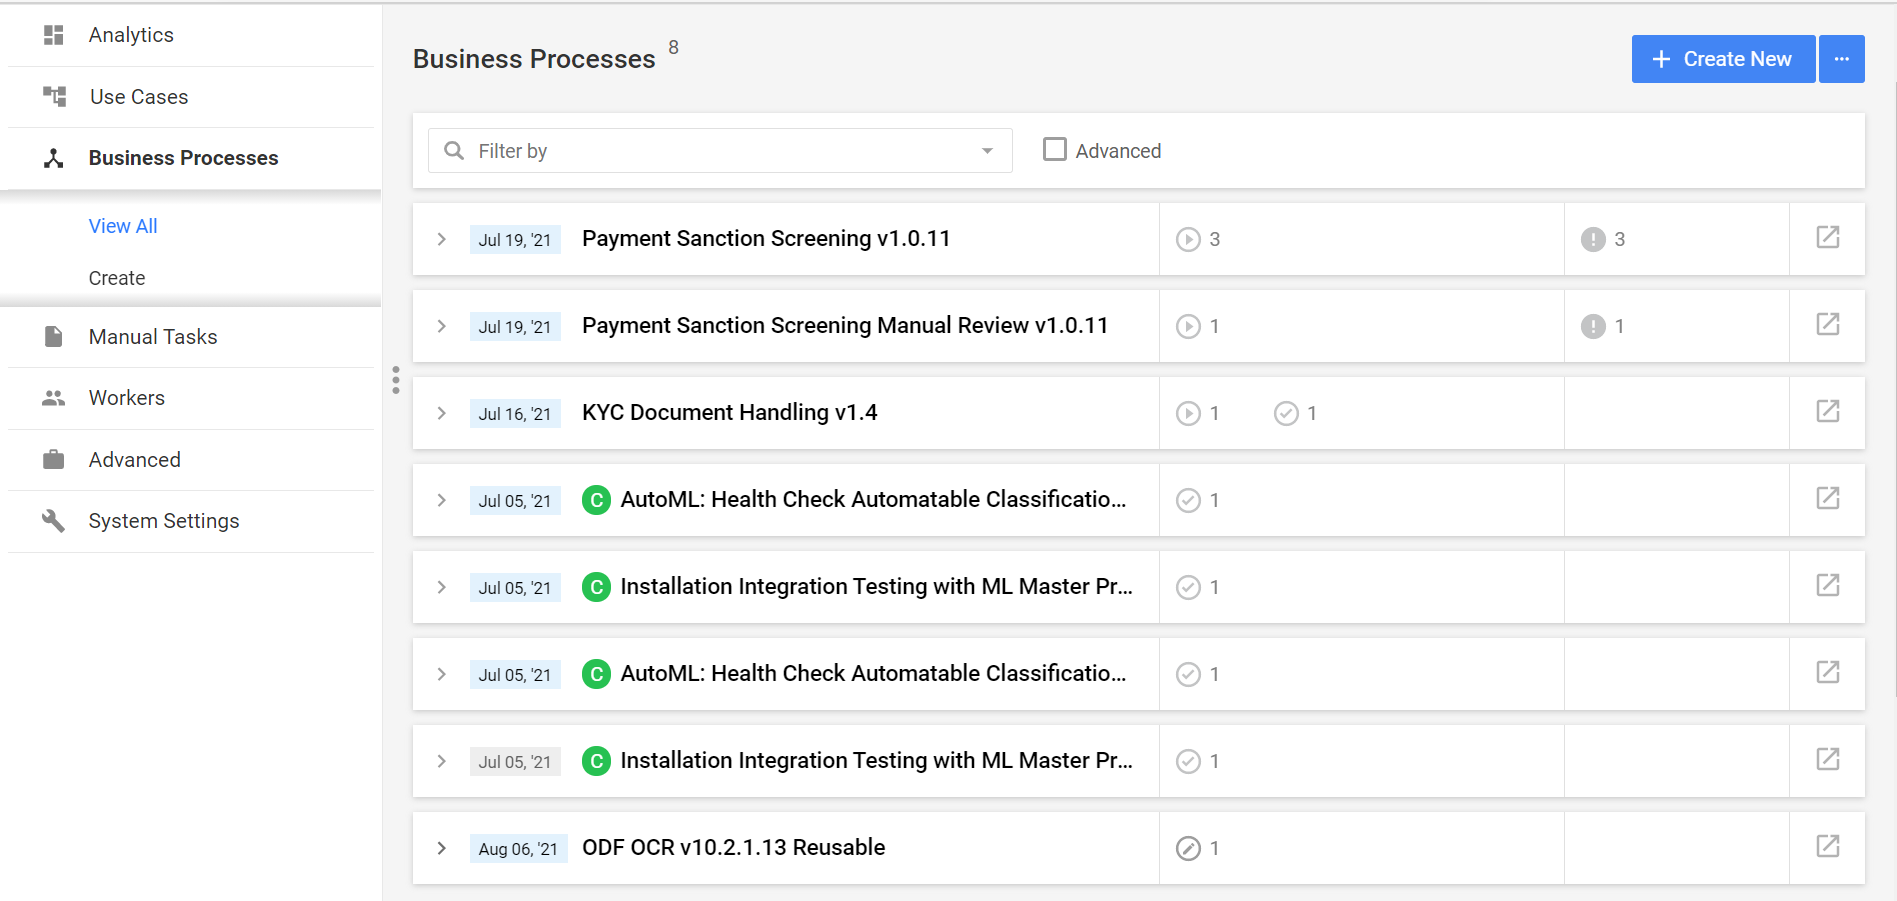The height and width of the screenshot is (901, 1897).
Task: Click the Advanced briefcase icon
Action: click(54, 460)
